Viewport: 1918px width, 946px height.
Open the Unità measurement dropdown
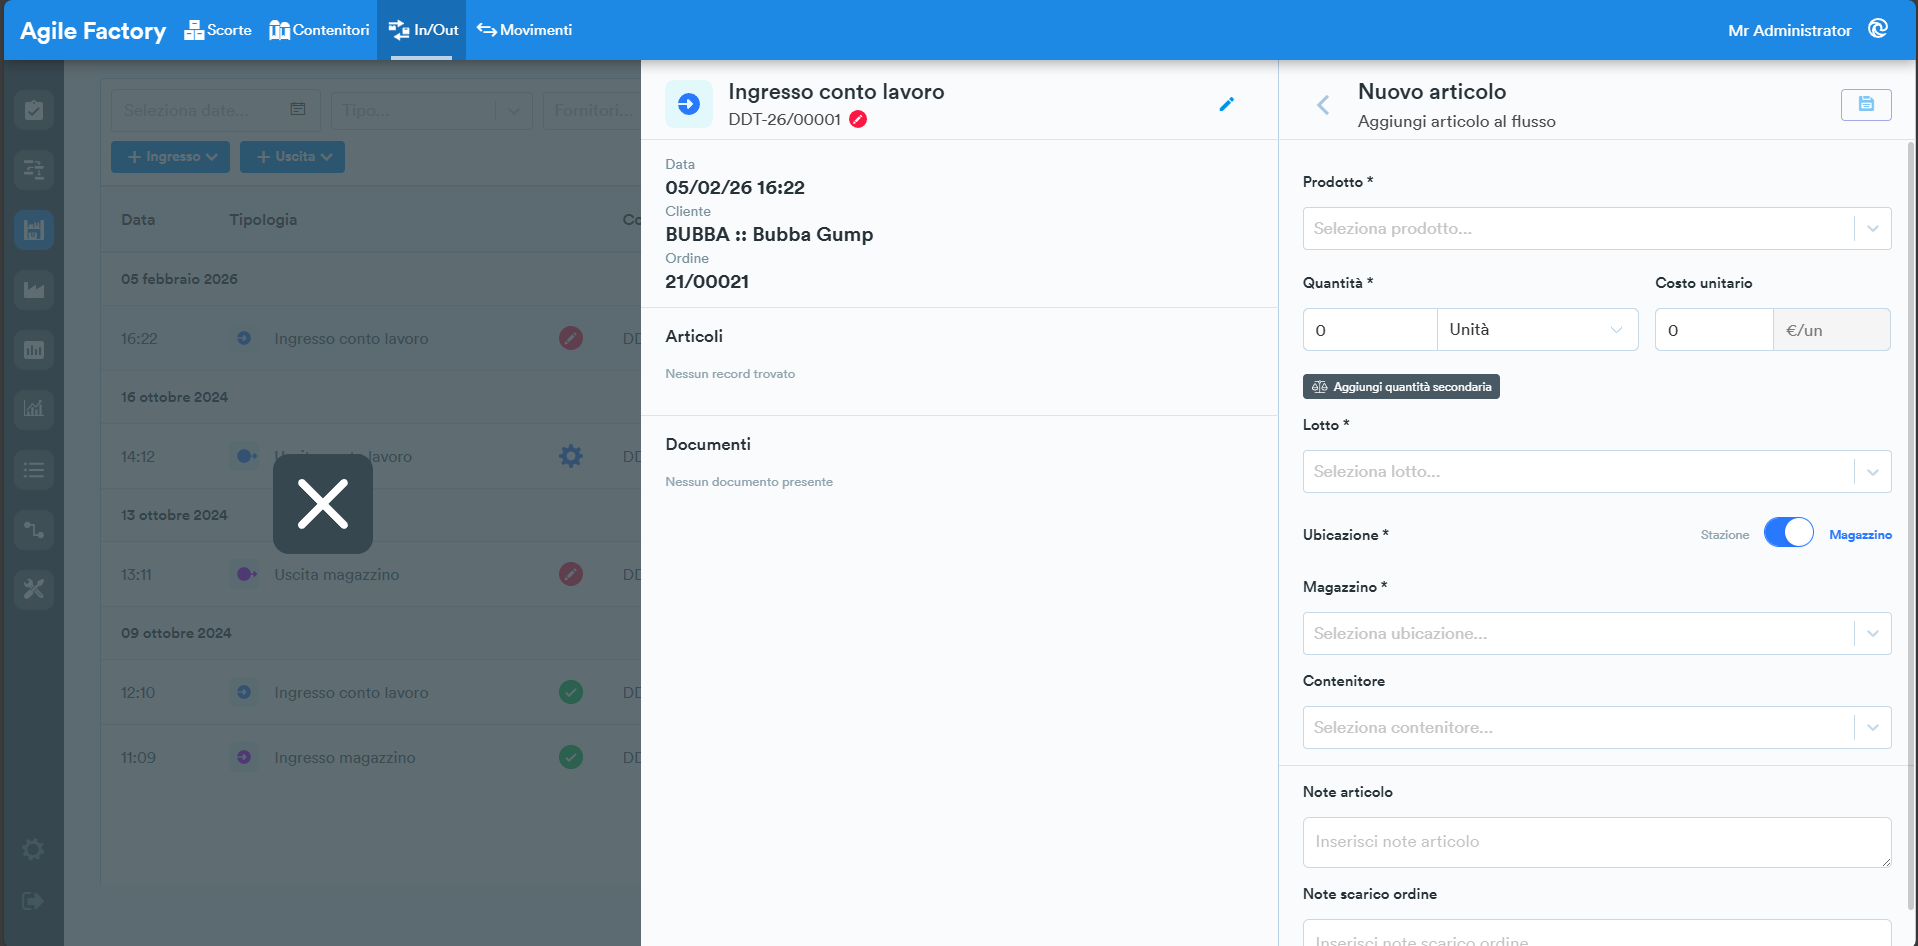(1537, 329)
